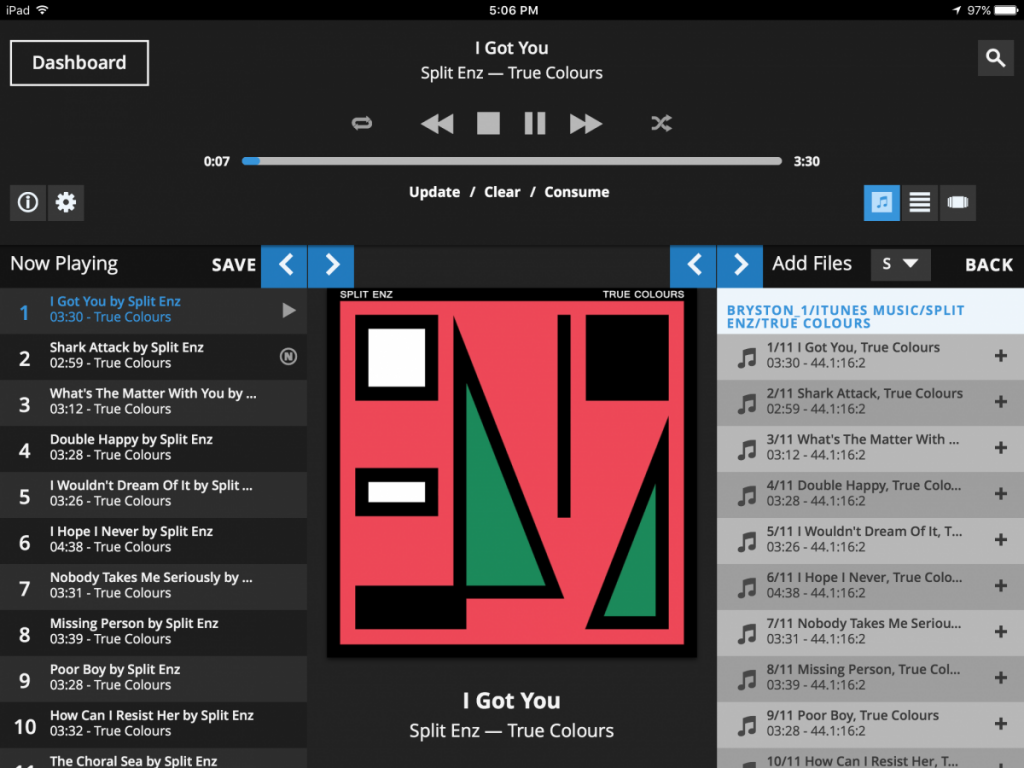
Task: Click note icon for 5/11 I Wouldn't Dream
Action: (x=746, y=541)
